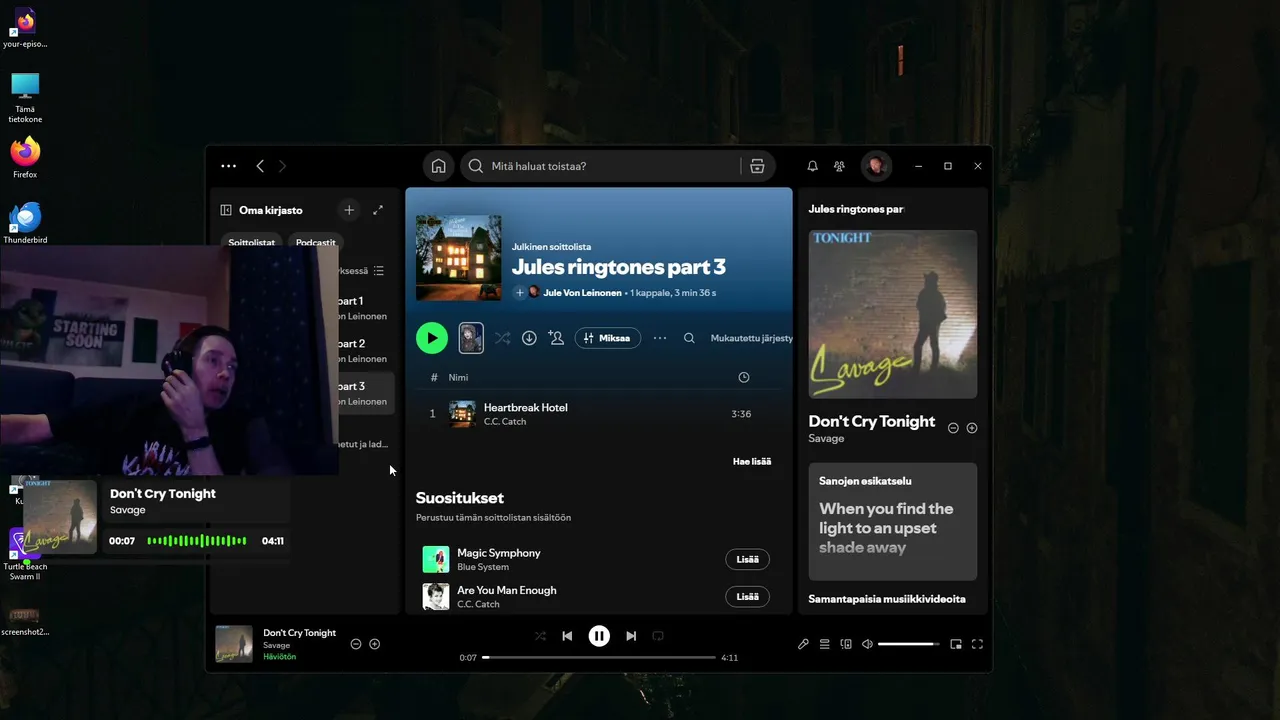Toggle playlist shuffle next to preview card
The height and width of the screenshot is (720, 1280).
point(502,338)
